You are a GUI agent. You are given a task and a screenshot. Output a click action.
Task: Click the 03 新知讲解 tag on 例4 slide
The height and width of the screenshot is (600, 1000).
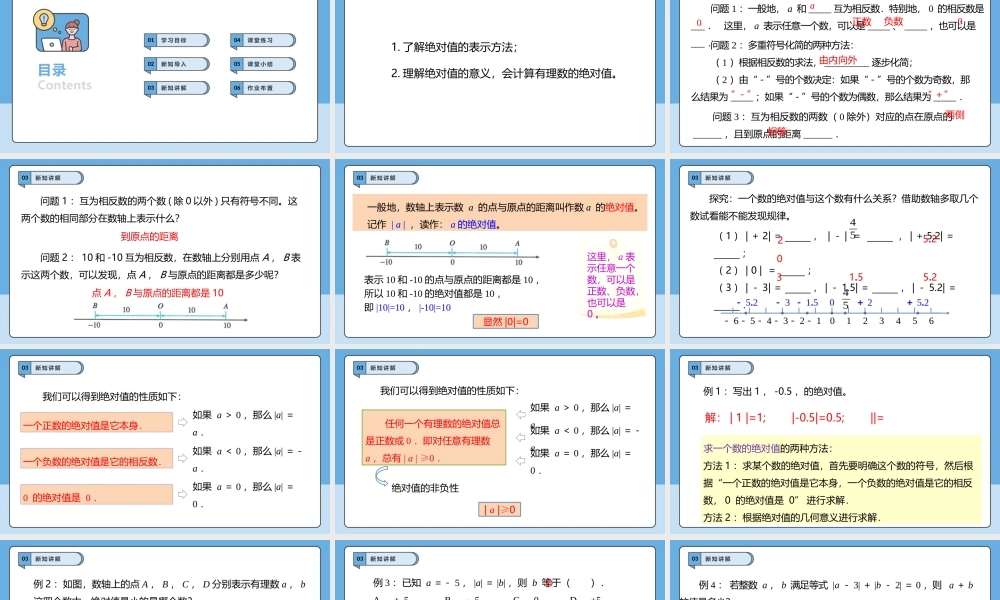(x=721, y=559)
